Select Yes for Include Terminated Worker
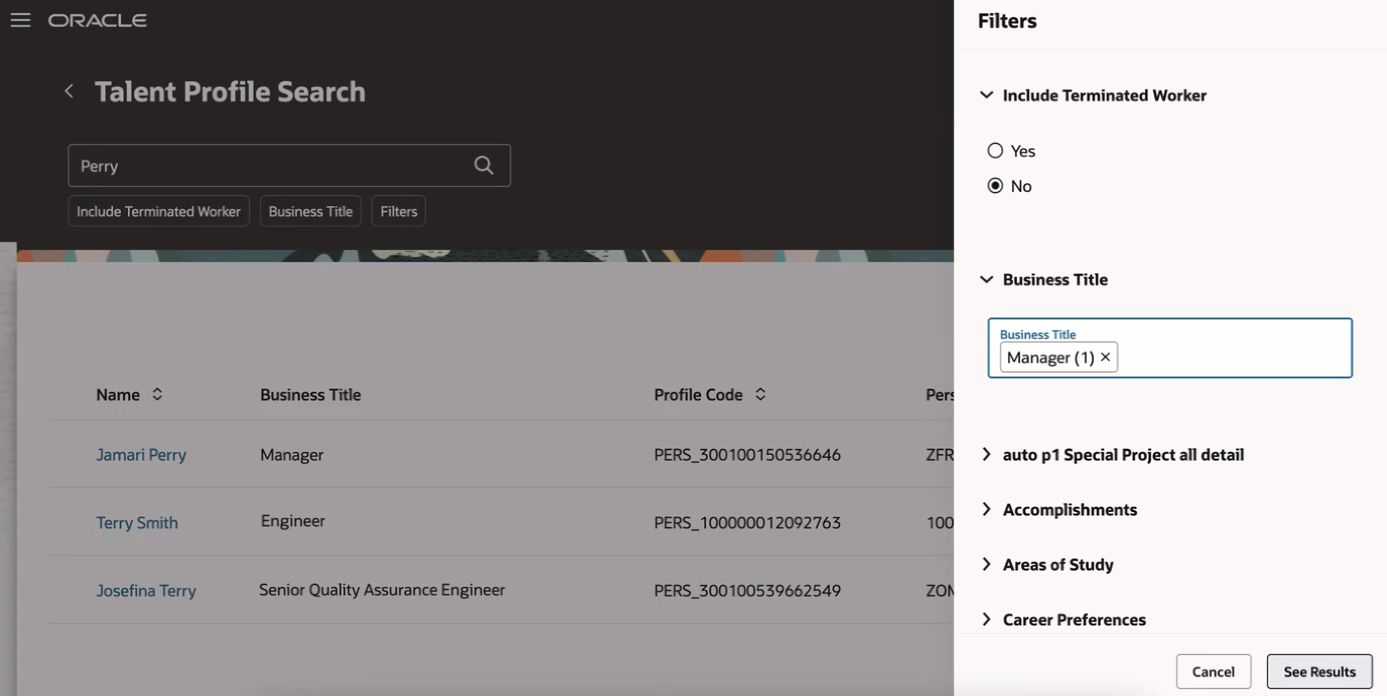1387x696 pixels. point(995,151)
